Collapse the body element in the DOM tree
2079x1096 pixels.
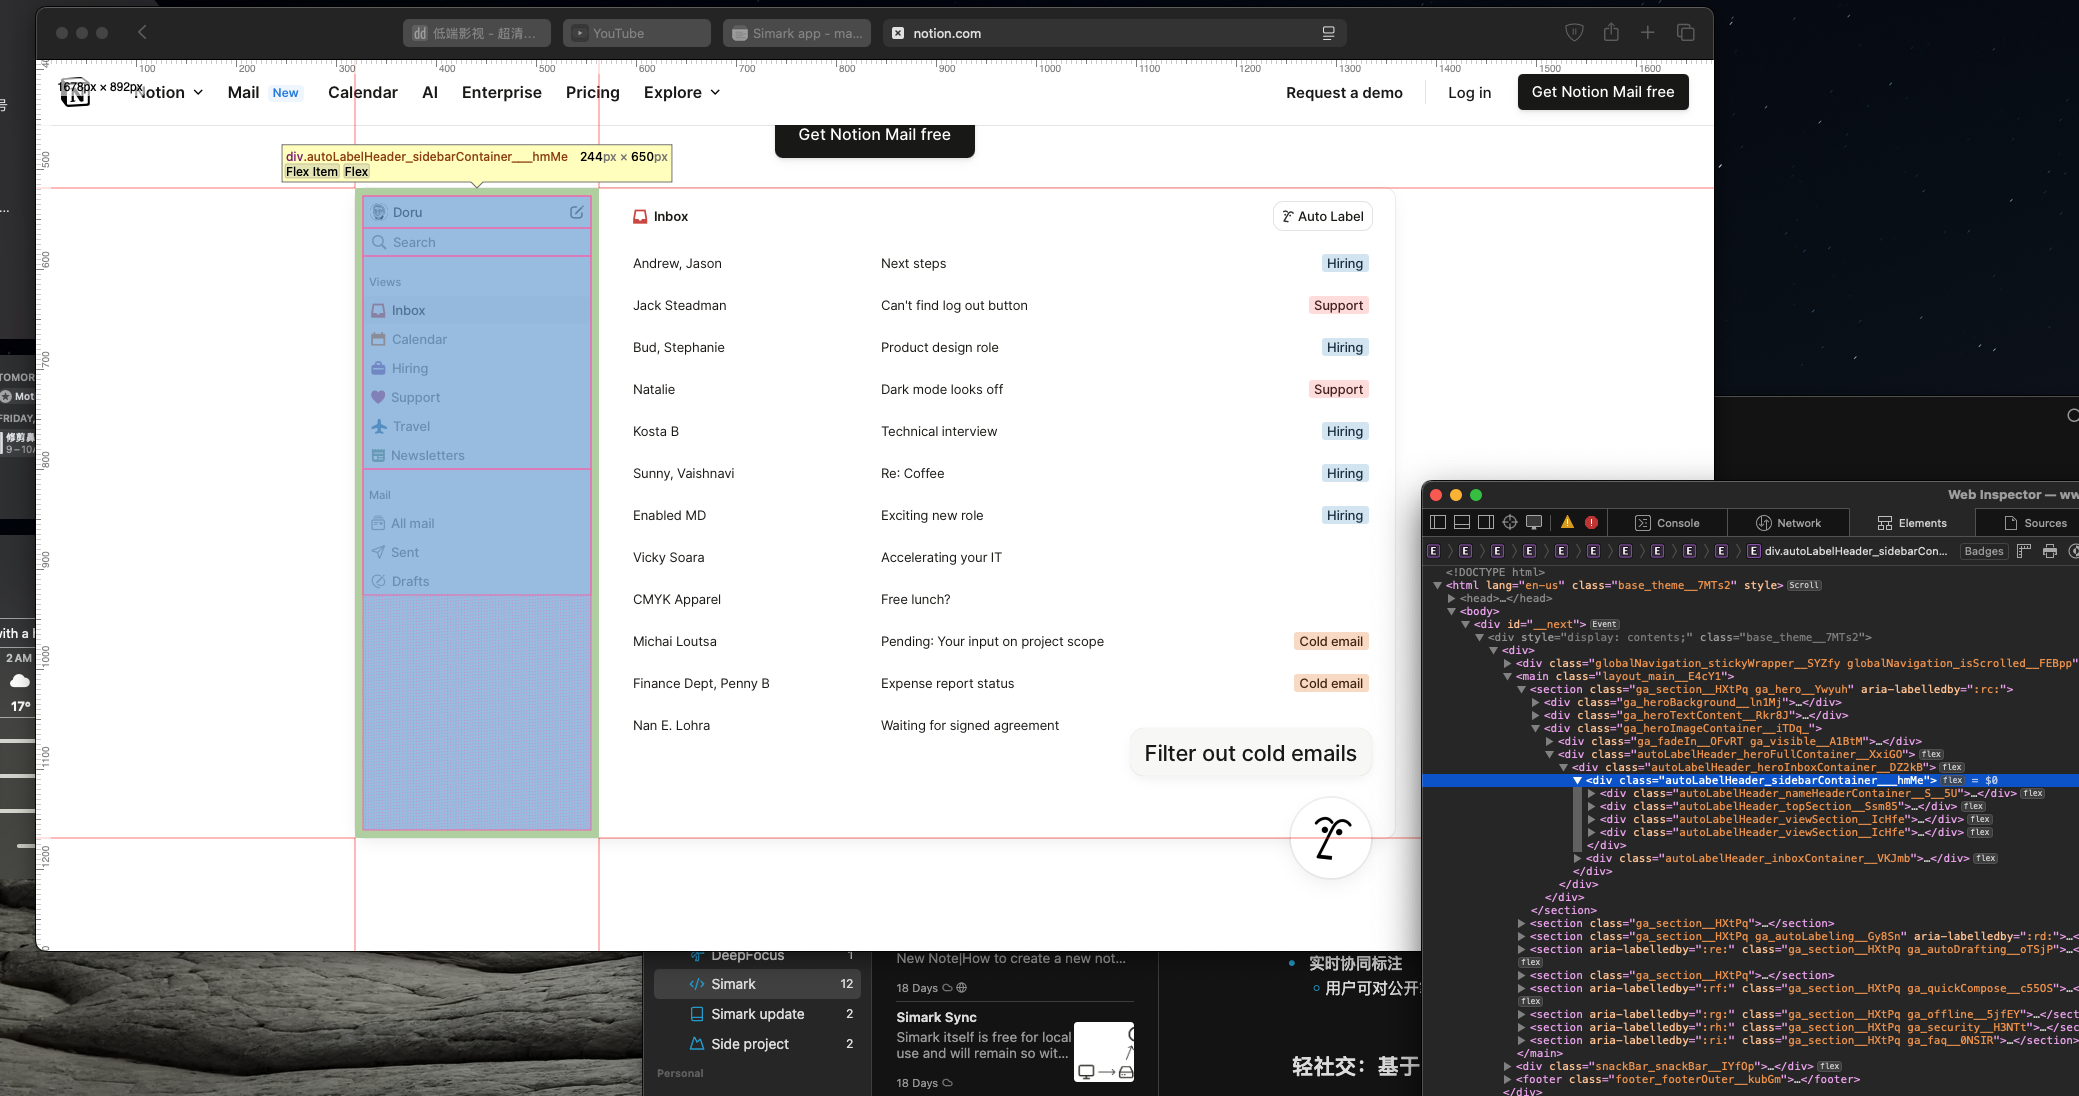click(1451, 611)
